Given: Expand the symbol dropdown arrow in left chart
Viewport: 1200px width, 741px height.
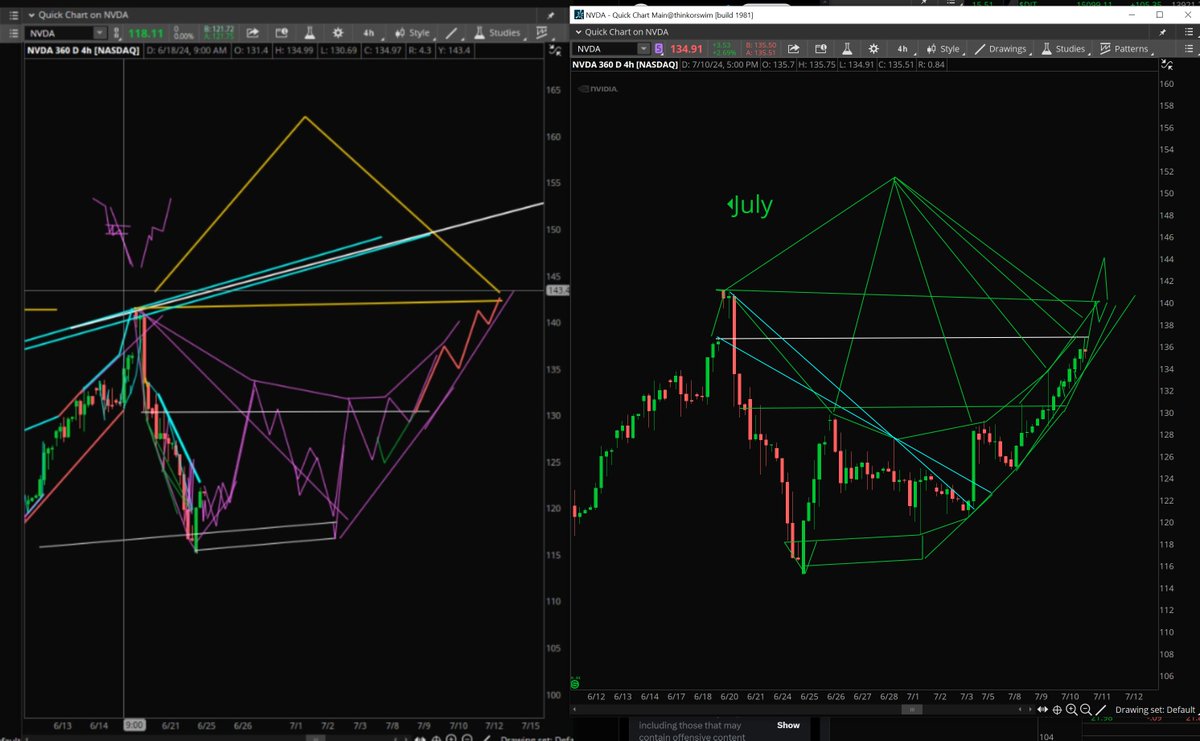Looking at the screenshot, I should click(100, 33).
